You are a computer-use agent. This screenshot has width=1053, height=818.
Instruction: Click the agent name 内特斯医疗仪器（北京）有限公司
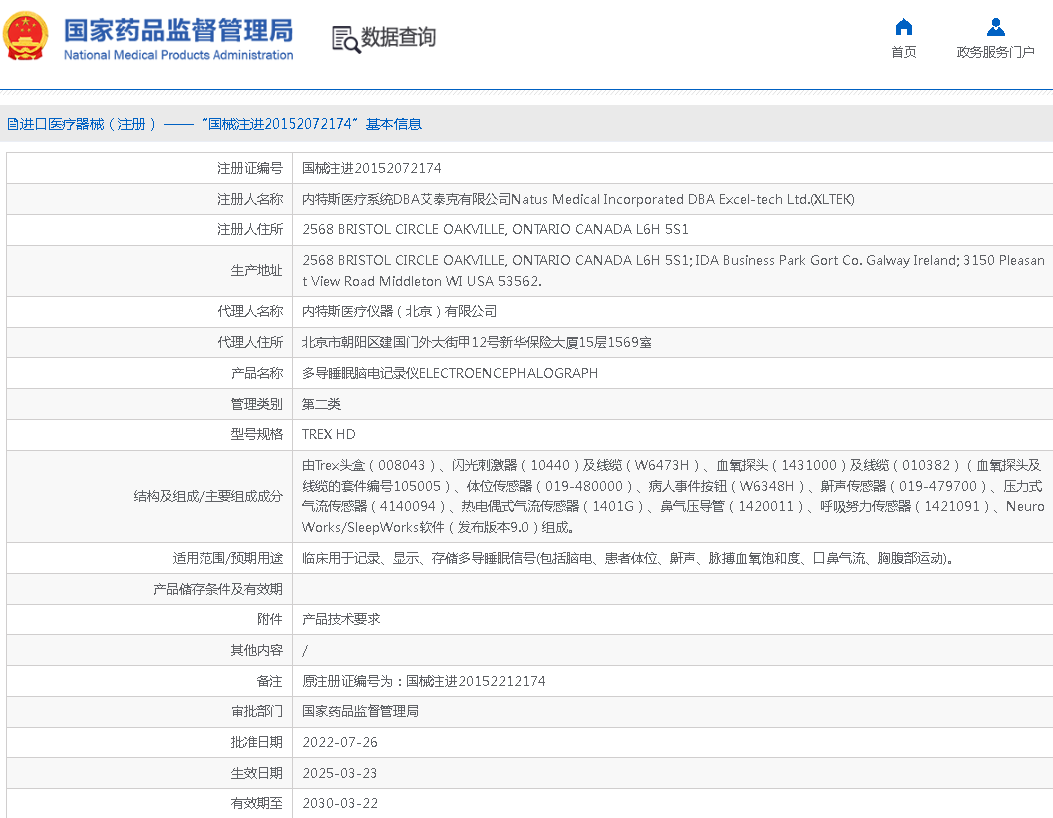tap(399, 311)
